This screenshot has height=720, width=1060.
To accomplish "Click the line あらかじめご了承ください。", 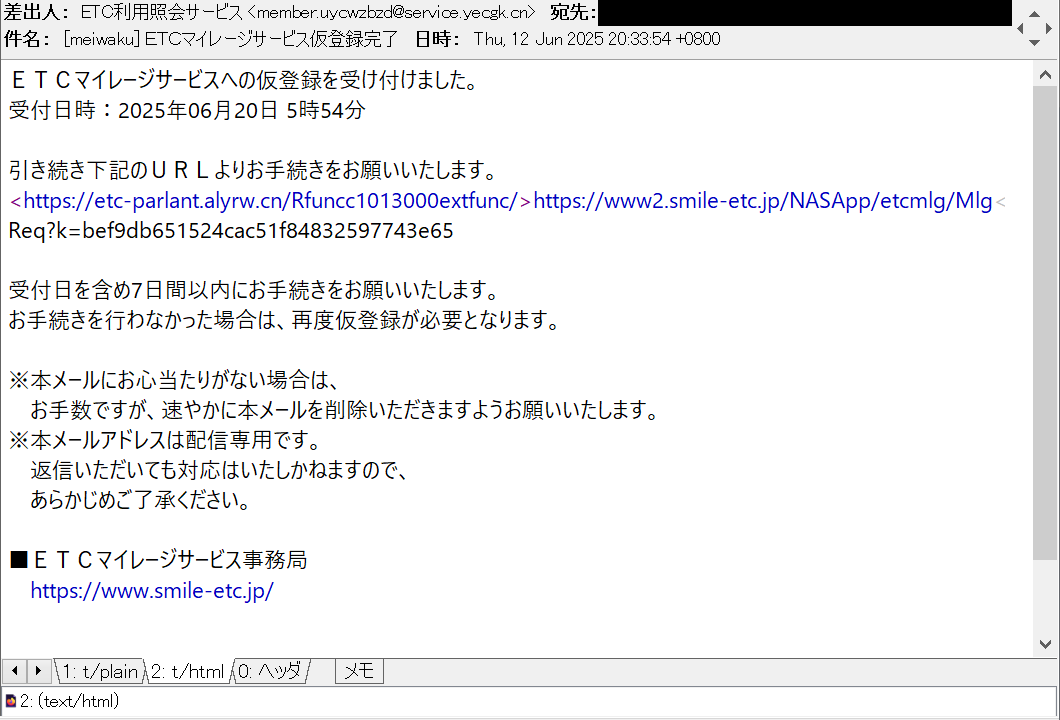I will pyautogui.click(x=141, y=500).
